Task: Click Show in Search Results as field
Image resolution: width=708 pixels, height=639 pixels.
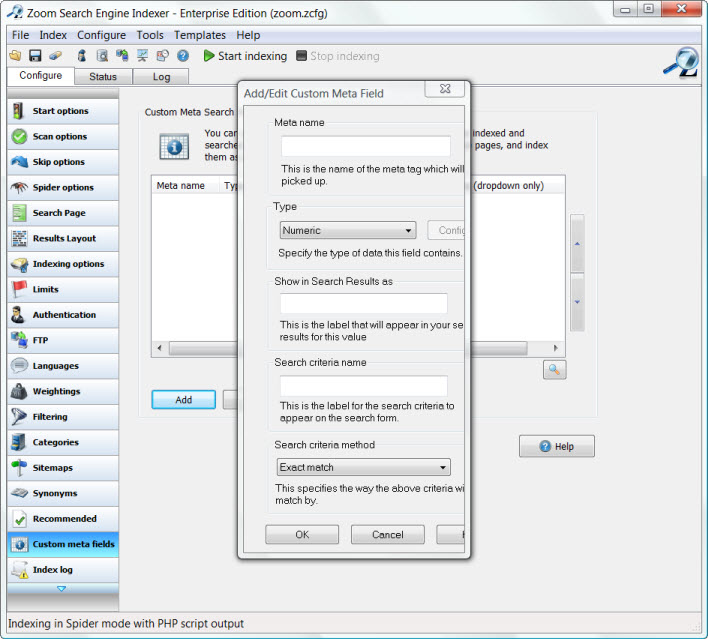Action: pos(364,303)
